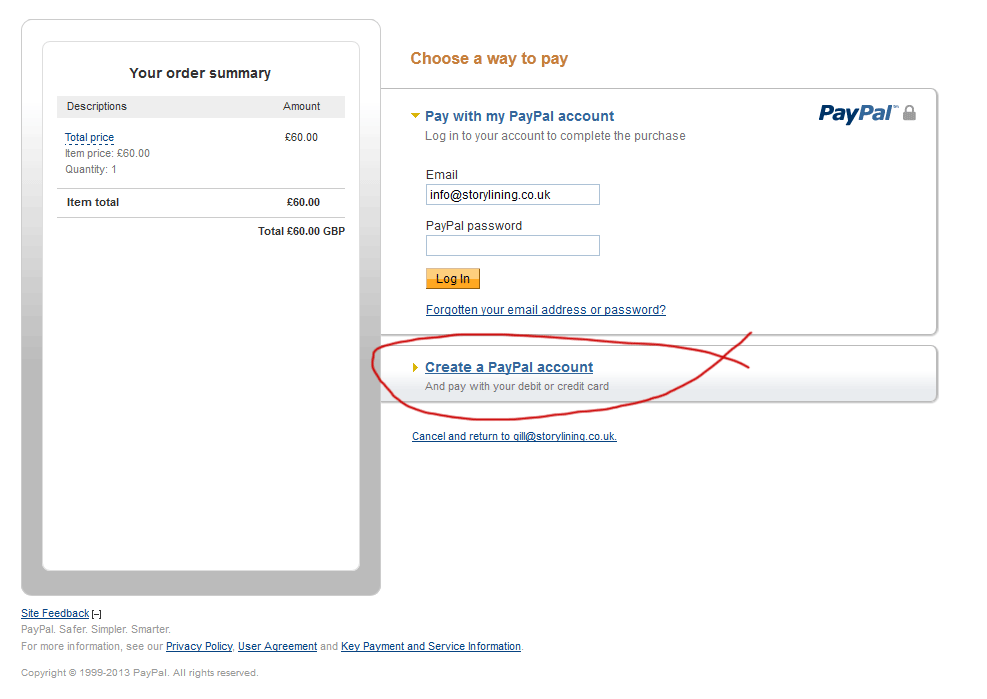Cancel and return to gill@storylining.co.uk
987x699 pixels.
click(x=514, y=437)
